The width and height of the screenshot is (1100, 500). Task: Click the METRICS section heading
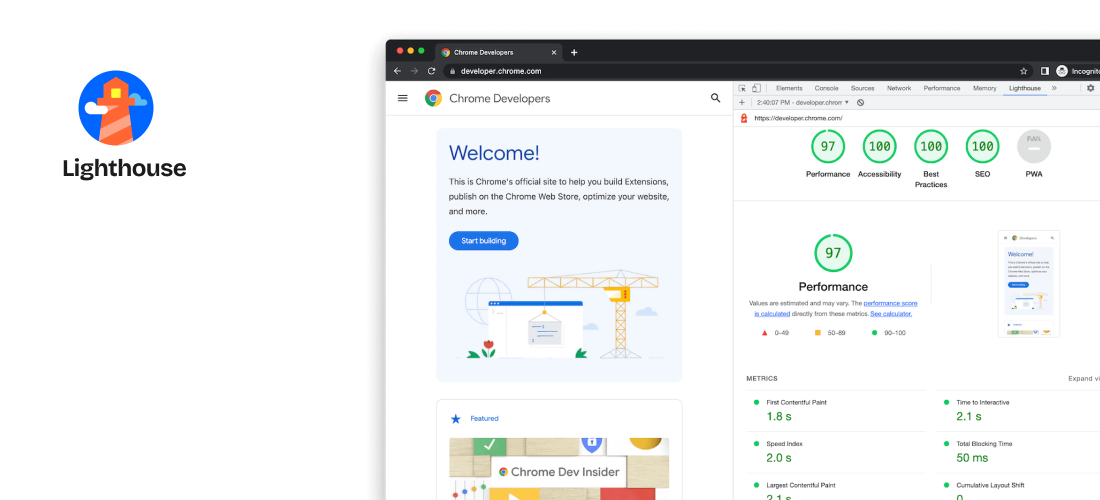(x=762, y=378)
